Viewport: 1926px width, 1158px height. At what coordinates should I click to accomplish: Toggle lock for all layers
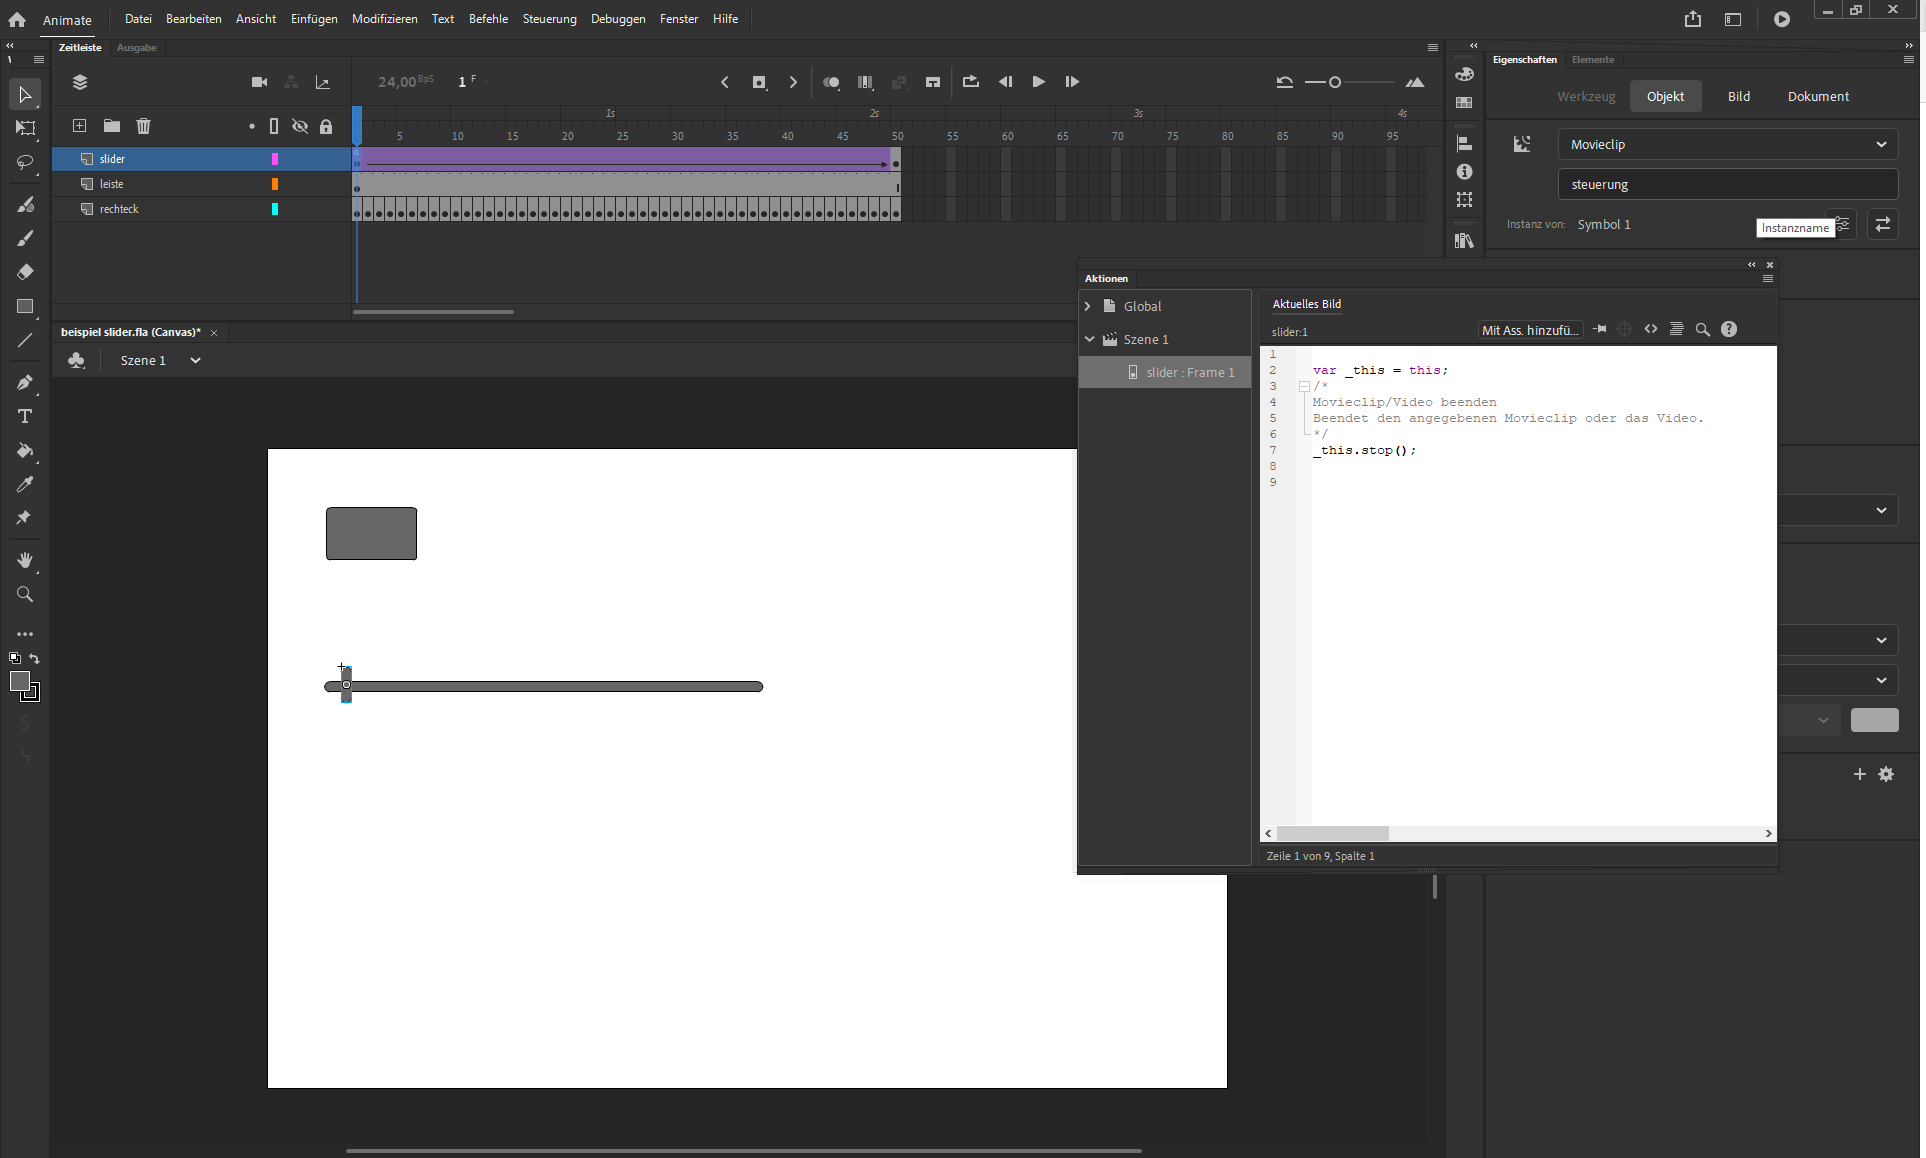coord(326,126)
